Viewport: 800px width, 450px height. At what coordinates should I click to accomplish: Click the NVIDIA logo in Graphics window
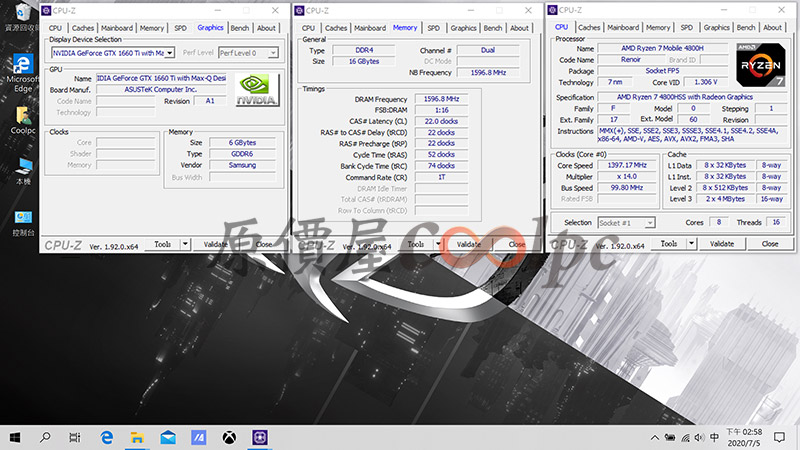pos(257,90)
